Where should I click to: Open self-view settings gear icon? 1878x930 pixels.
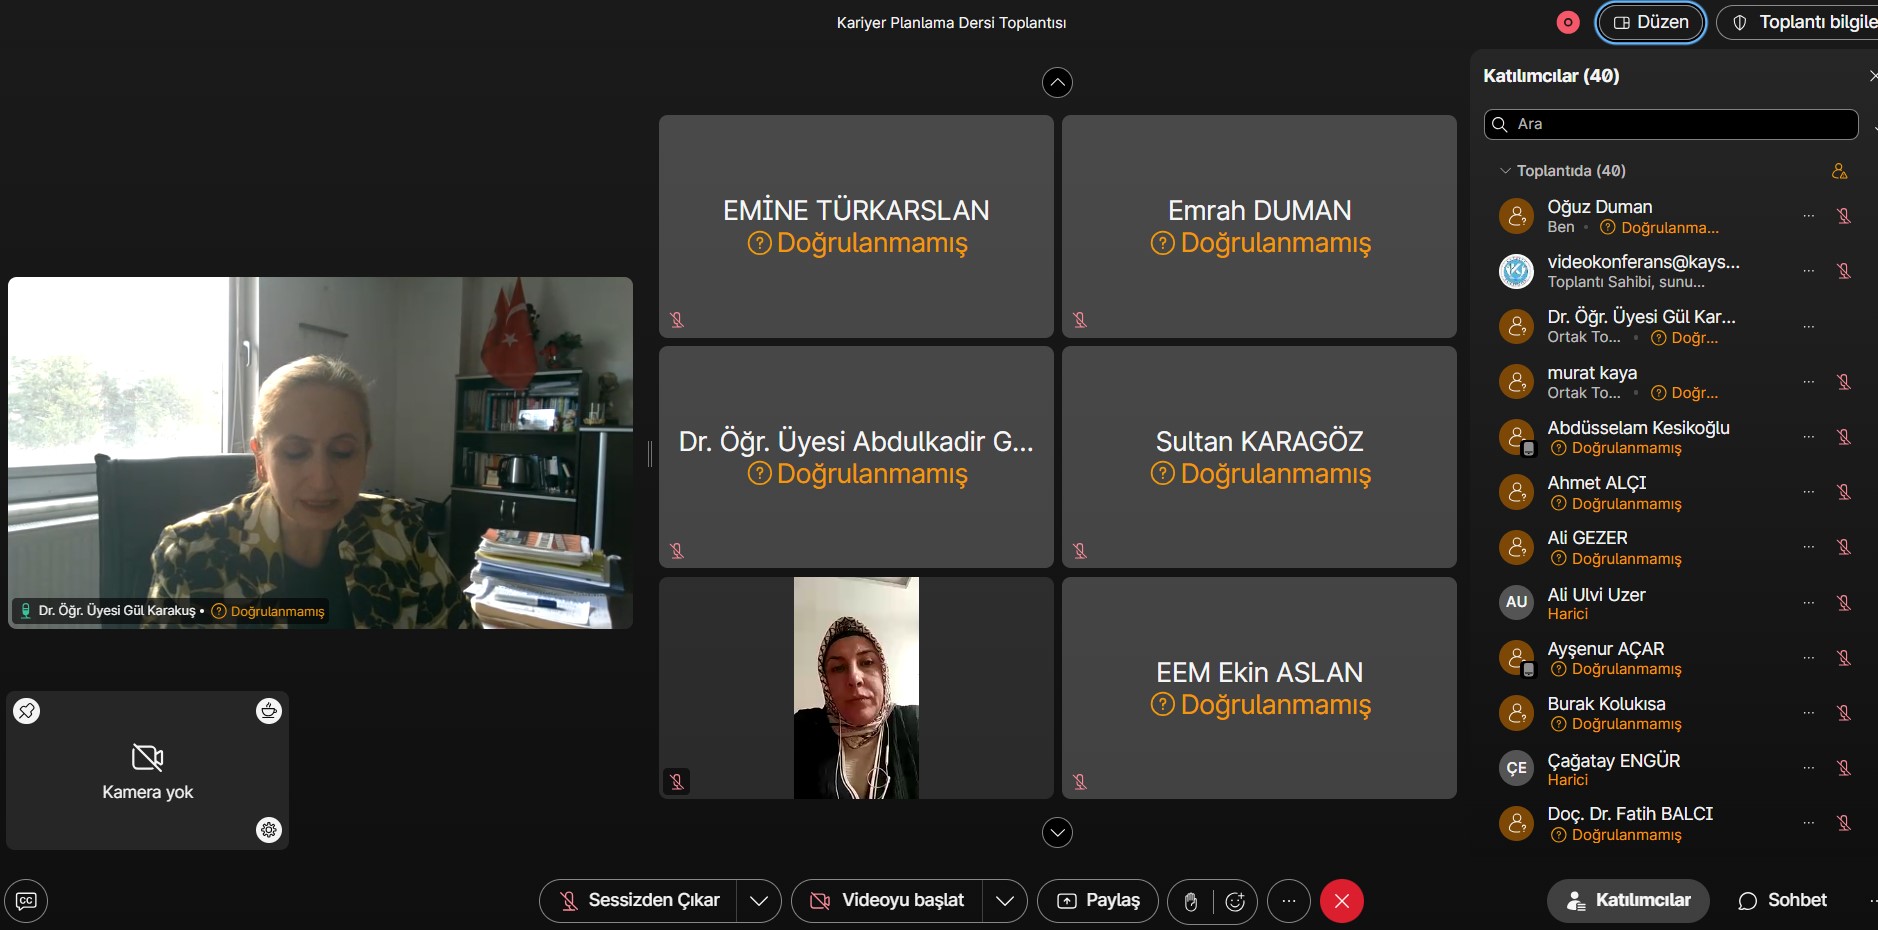pos(269,830)
